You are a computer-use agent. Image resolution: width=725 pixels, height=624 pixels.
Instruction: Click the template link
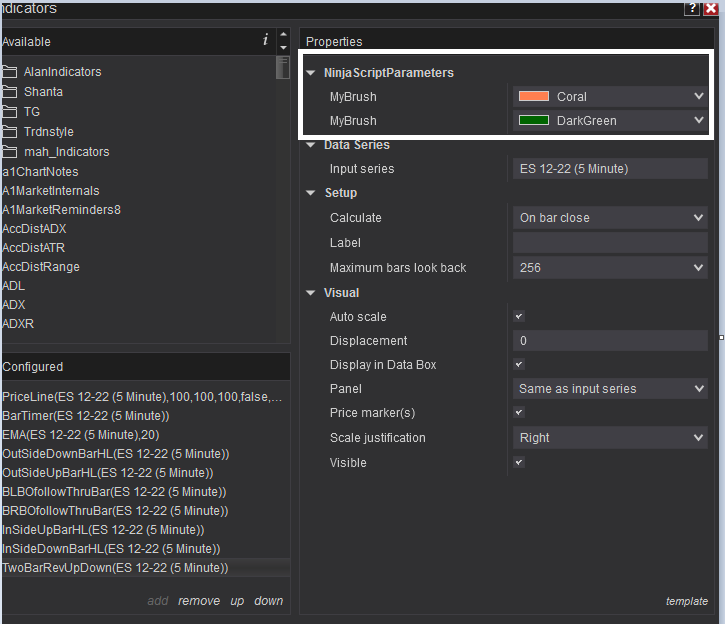686,601
